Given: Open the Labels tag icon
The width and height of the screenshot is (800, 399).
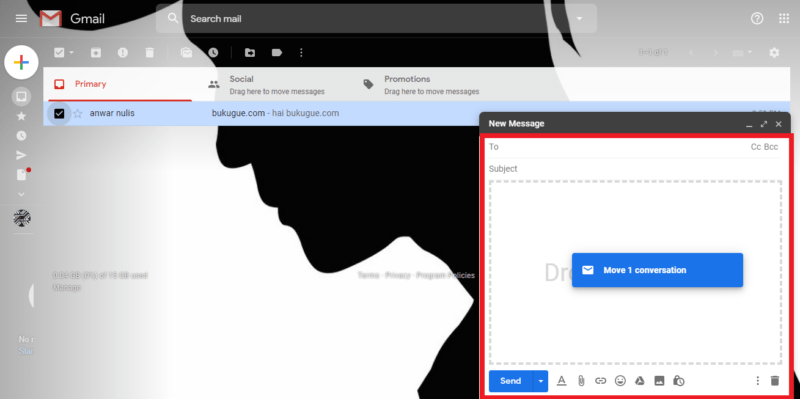Looking at the screenshot, I should [277, 53].
